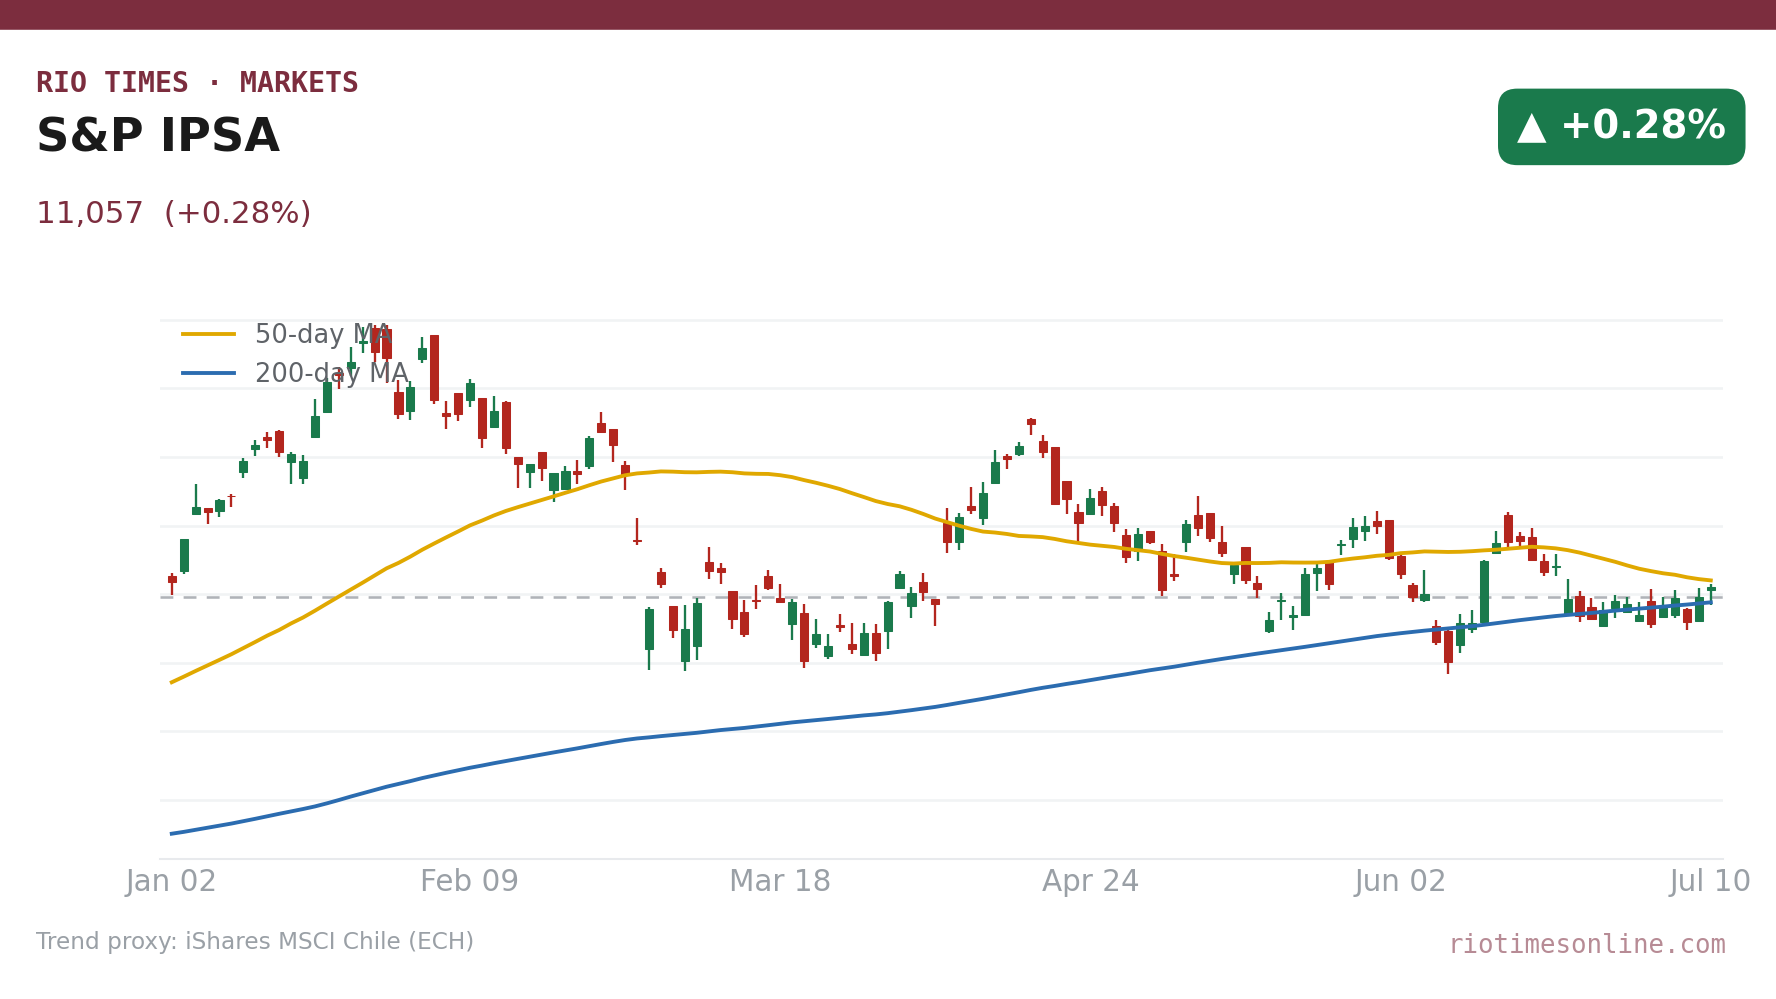Image resolution: width=1776 pixels, height=999 pixels.
Task: Click the S&P IPSA title
Action: (x=158, y=137)
